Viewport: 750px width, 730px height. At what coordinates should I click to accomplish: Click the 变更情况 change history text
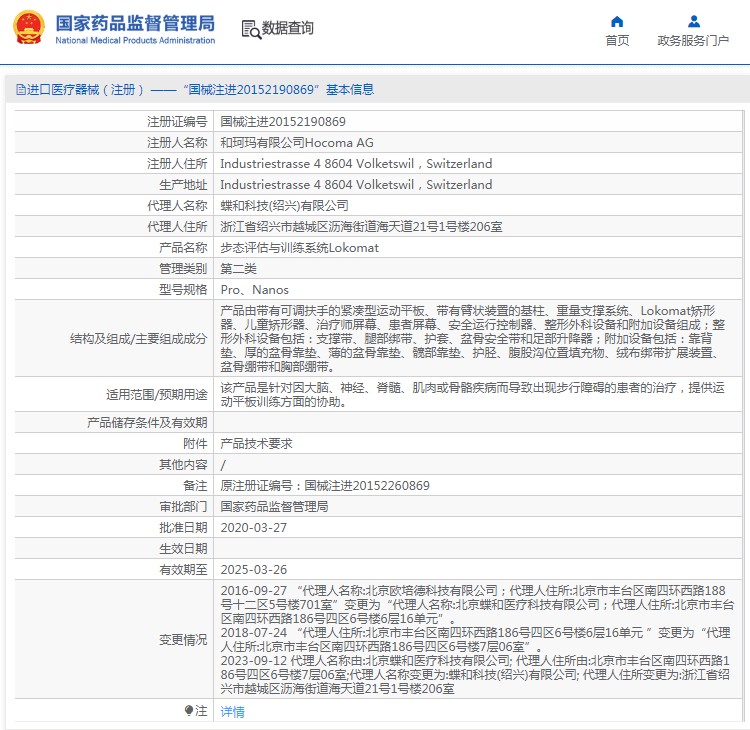point(477,640)
